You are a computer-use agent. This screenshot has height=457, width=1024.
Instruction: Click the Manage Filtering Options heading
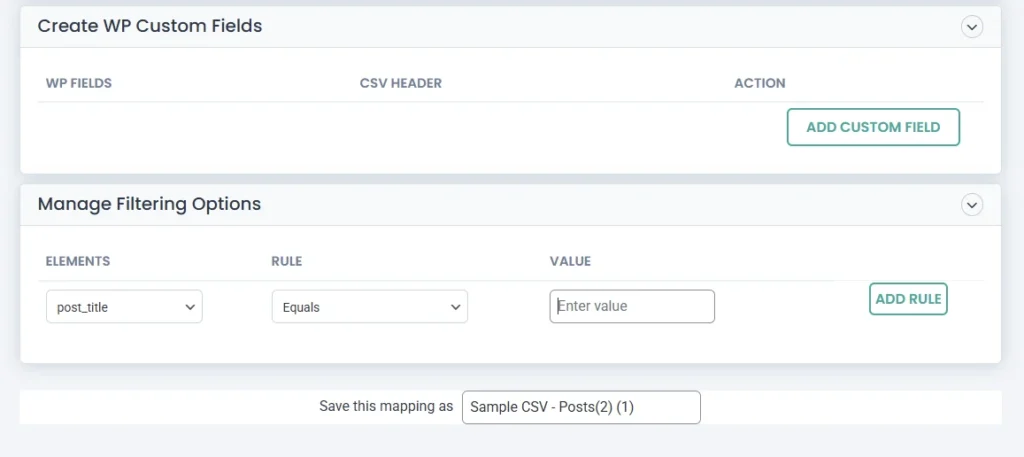pos(149,204)
